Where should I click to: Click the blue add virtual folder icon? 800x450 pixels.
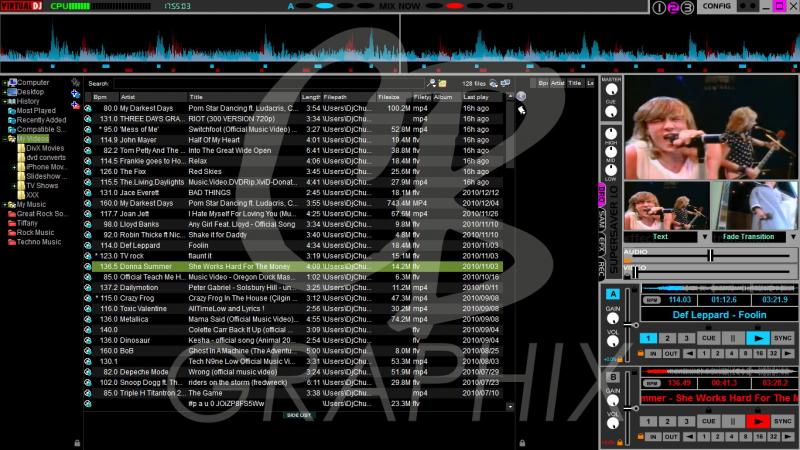(x=76, y=94)
